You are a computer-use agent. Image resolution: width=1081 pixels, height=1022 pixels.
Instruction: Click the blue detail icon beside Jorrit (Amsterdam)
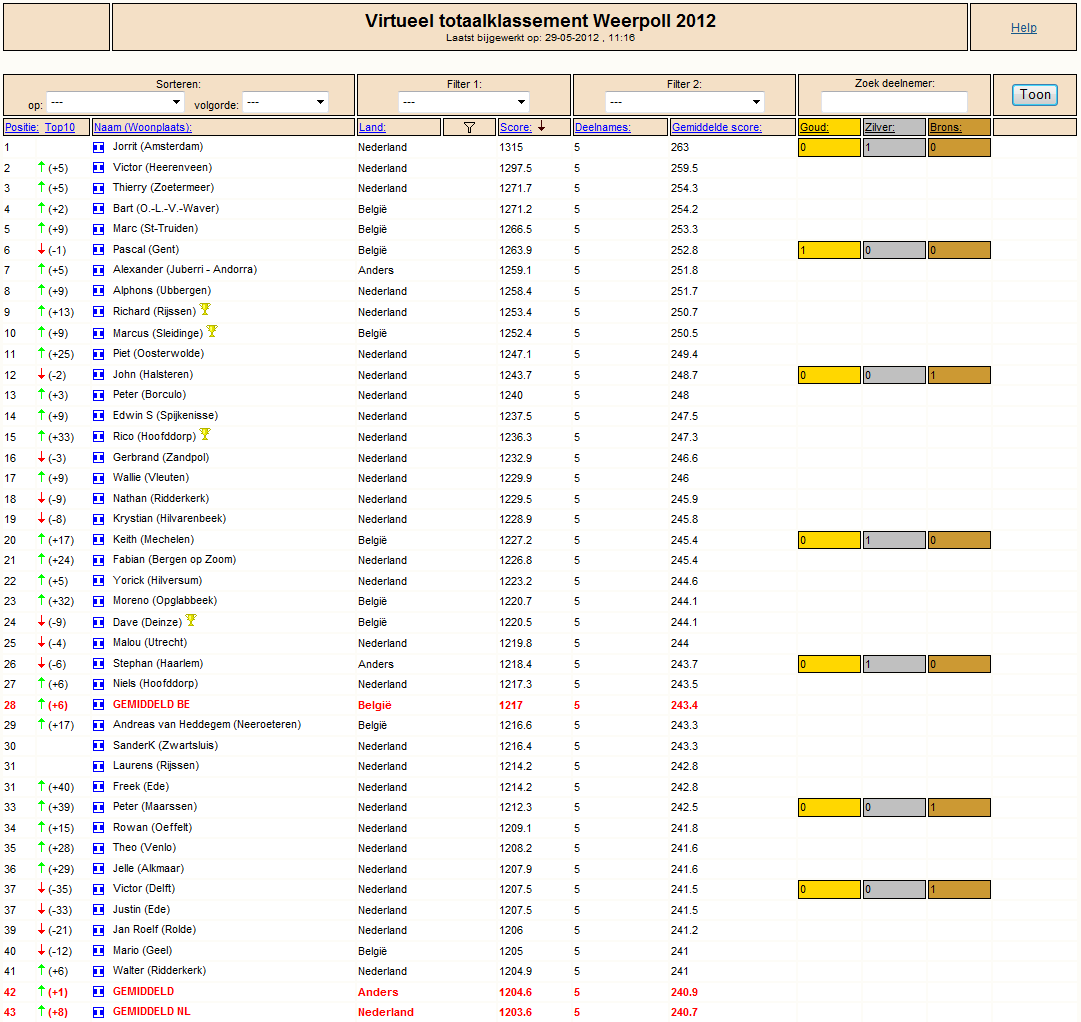point(99,147)
